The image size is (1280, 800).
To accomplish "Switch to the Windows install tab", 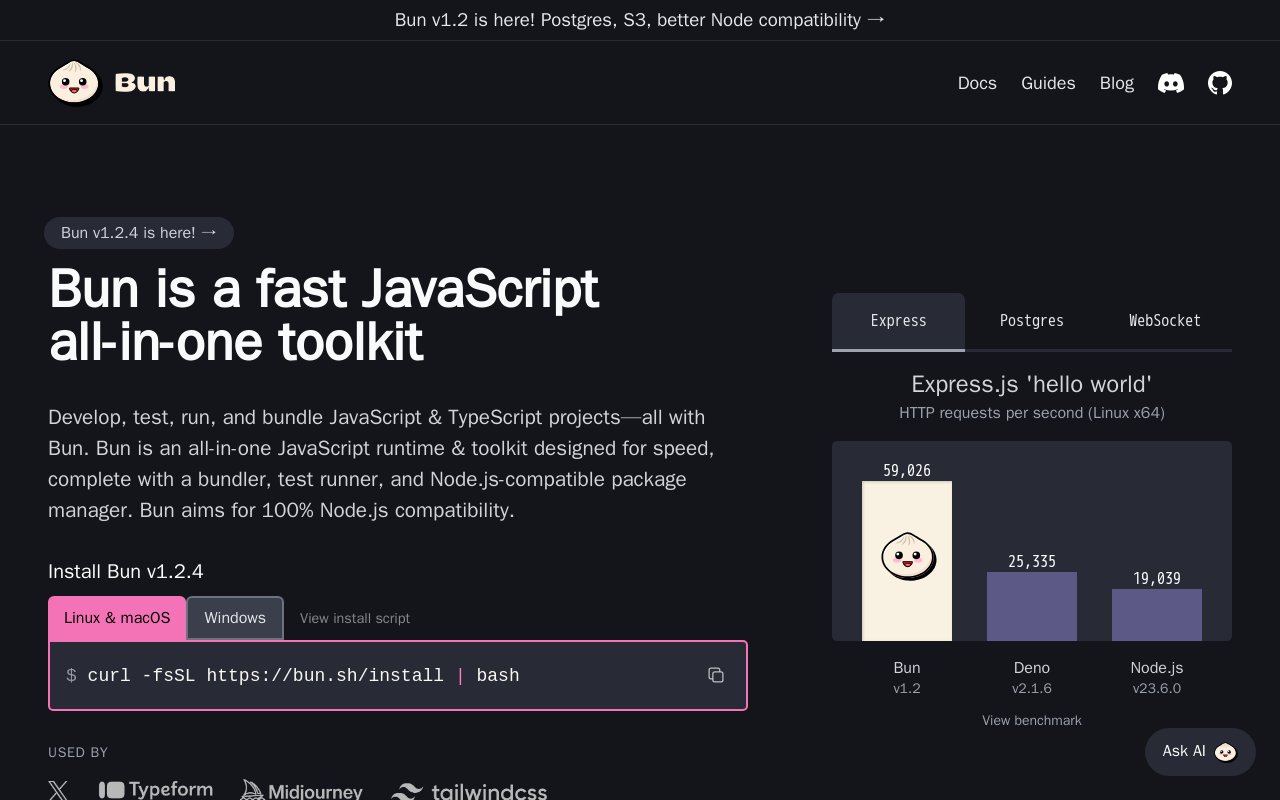I will pyautogui.click(x=235, y=618).
